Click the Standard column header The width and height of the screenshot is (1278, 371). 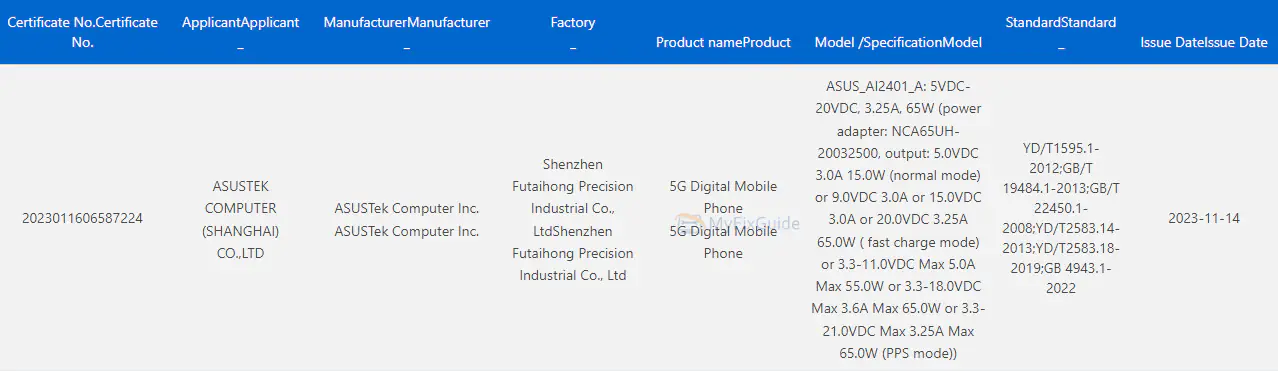1060,32
